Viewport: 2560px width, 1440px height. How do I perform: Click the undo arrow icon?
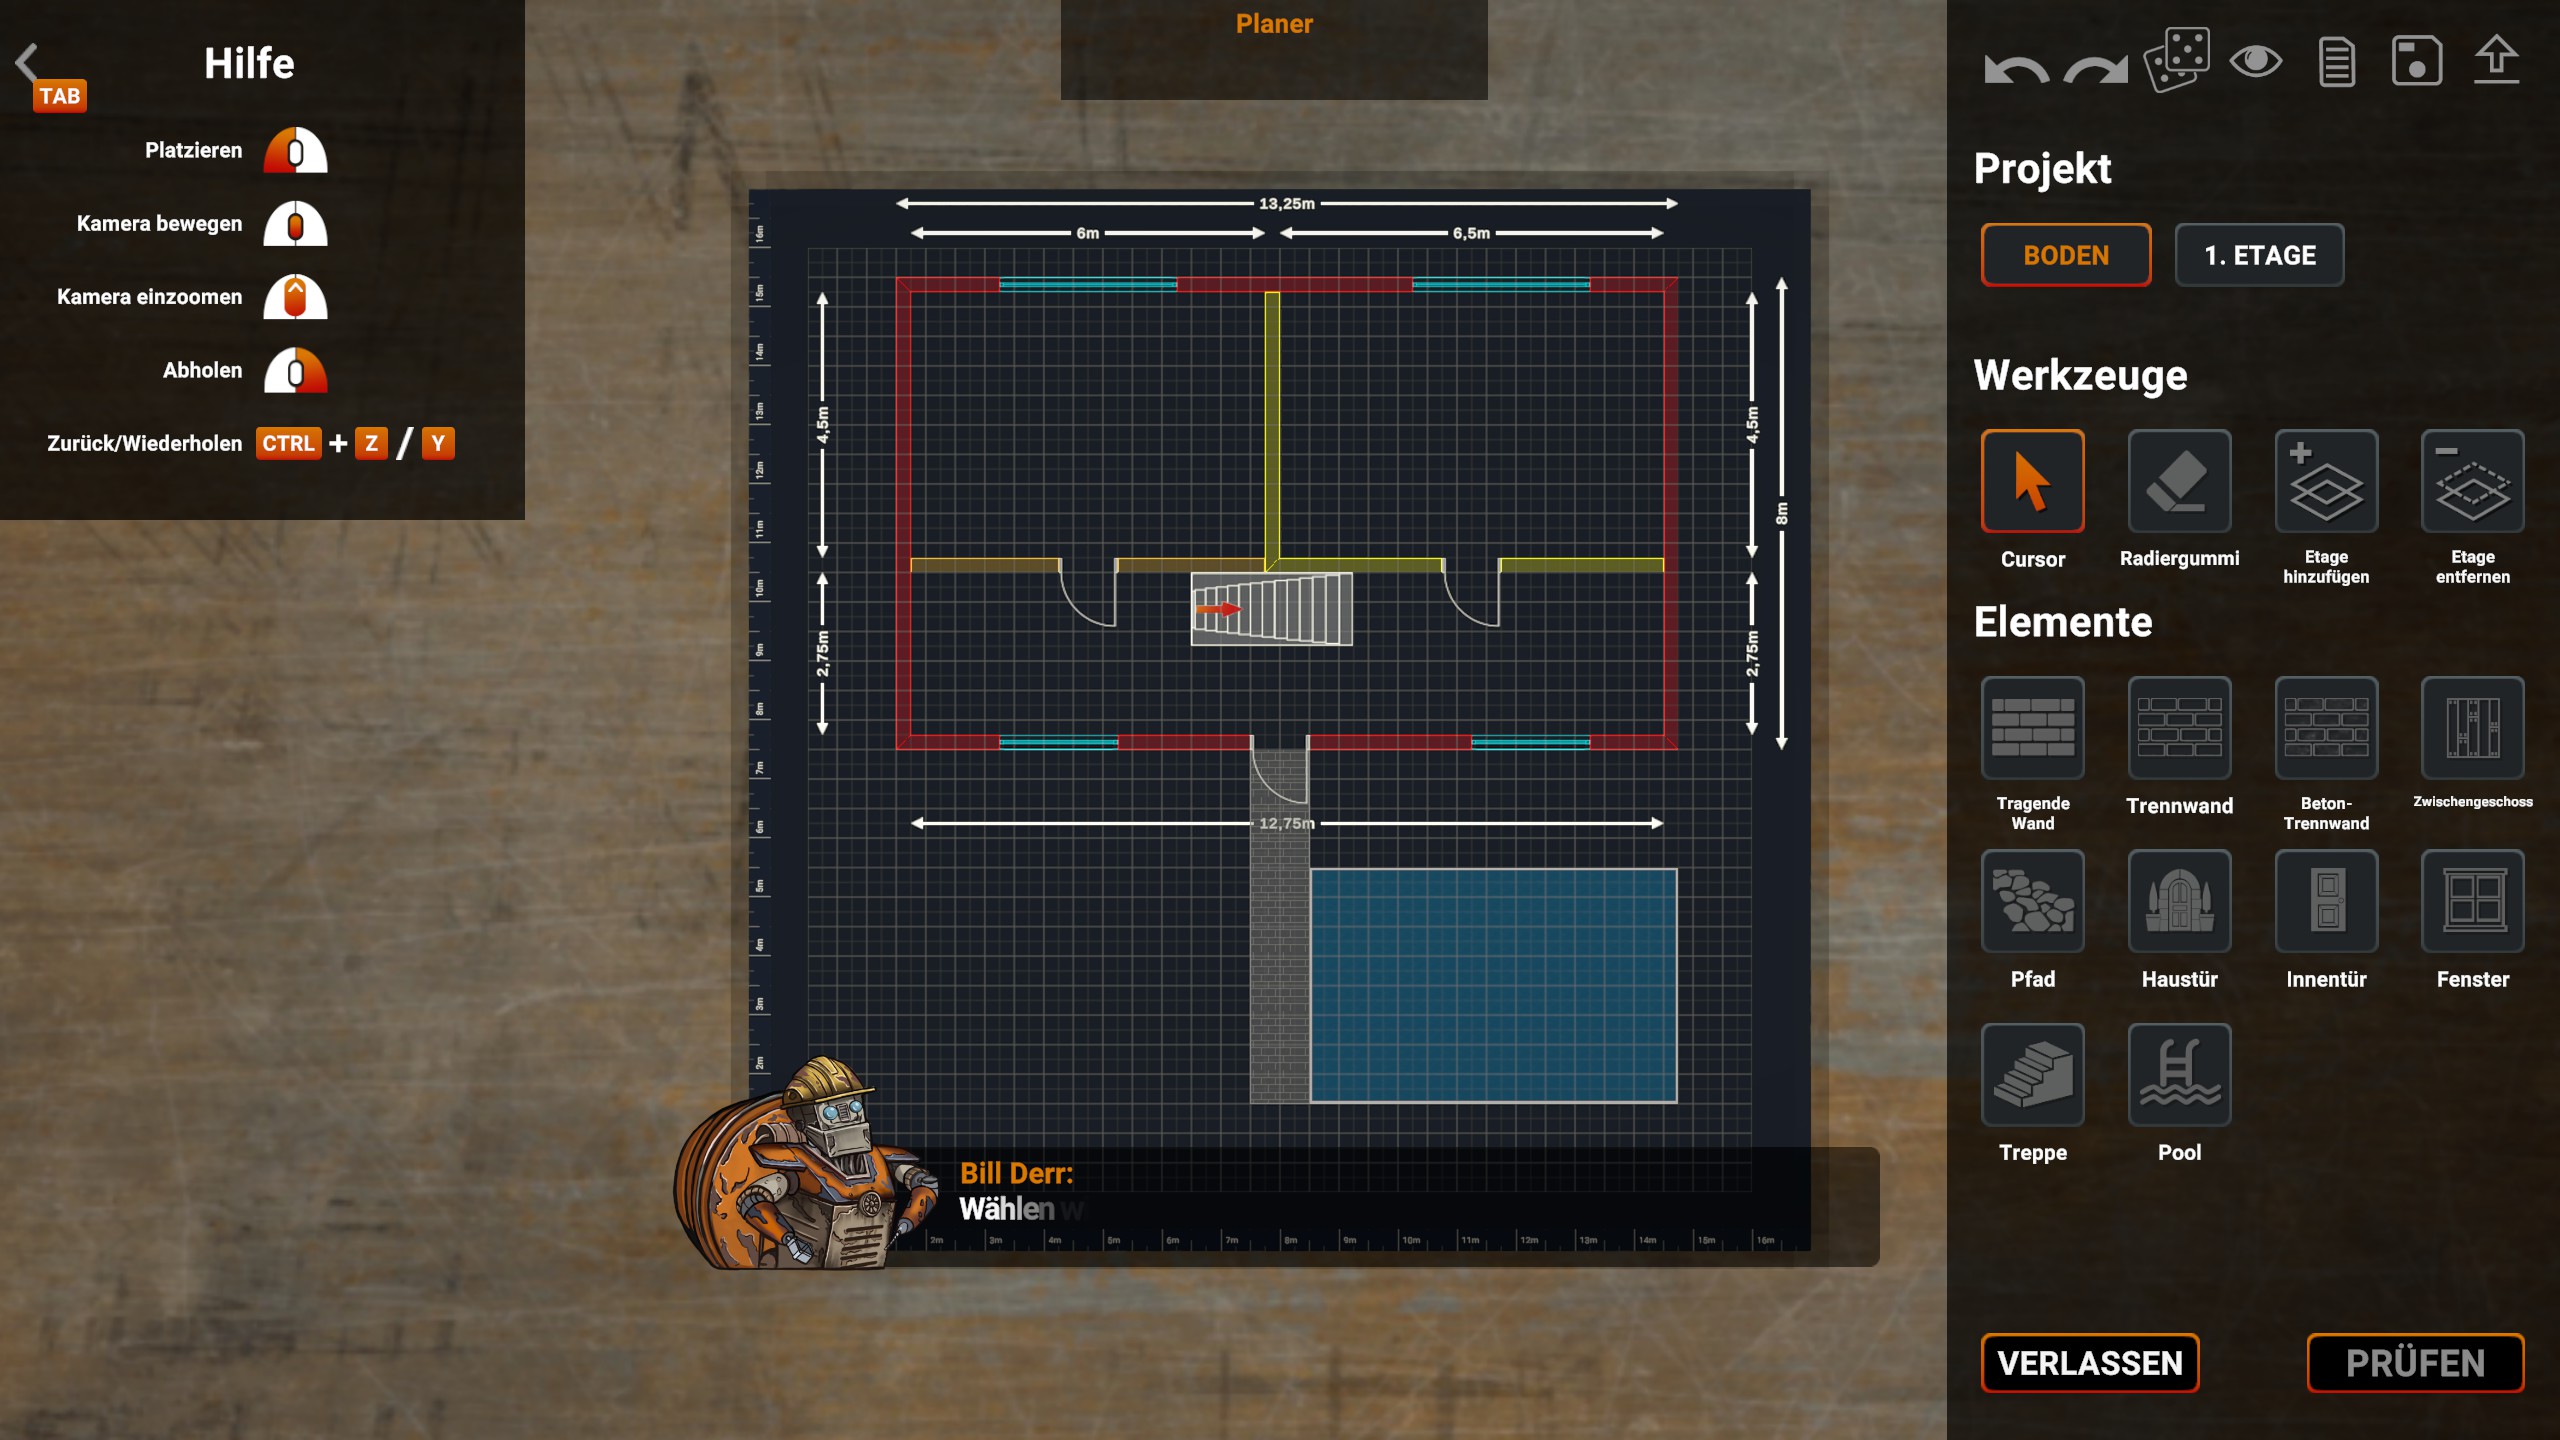point(2016,68)
